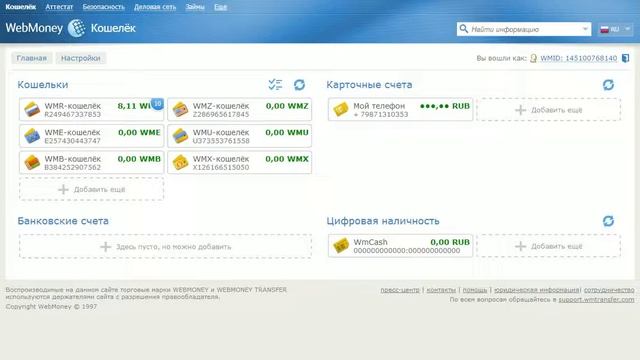Open the Деловая сеть menu item
Viewport: 640px width, 360px height.
tap(155, 7)
